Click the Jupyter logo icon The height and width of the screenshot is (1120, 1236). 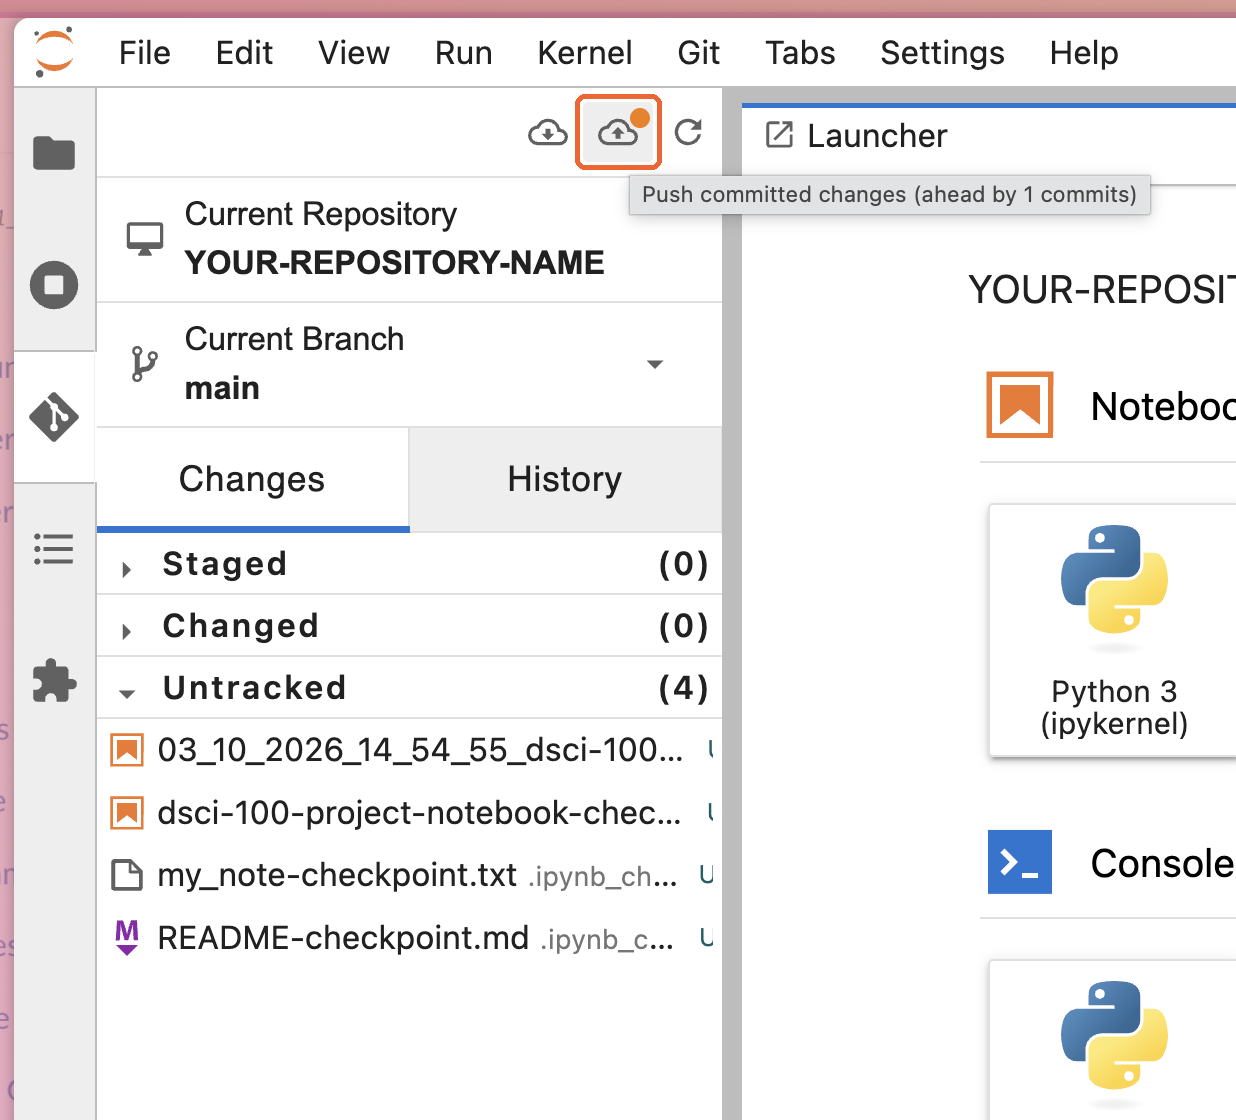coord(54,52)
